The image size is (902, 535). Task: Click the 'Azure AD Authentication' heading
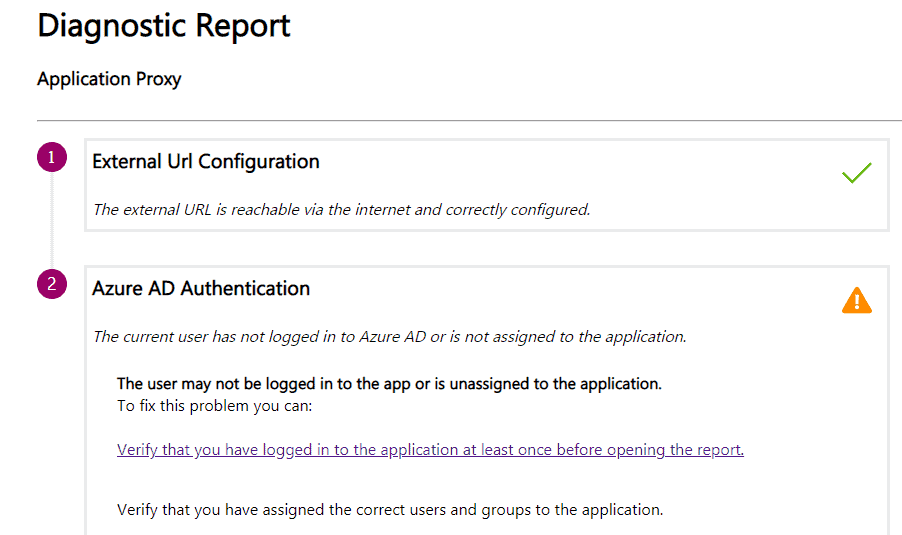pos(201,288)
